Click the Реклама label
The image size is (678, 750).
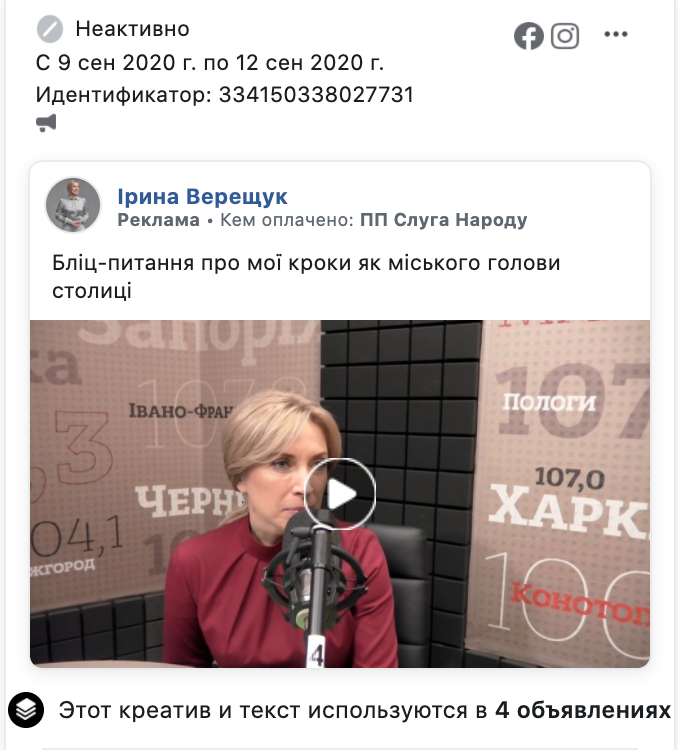[x=158, y=220]
